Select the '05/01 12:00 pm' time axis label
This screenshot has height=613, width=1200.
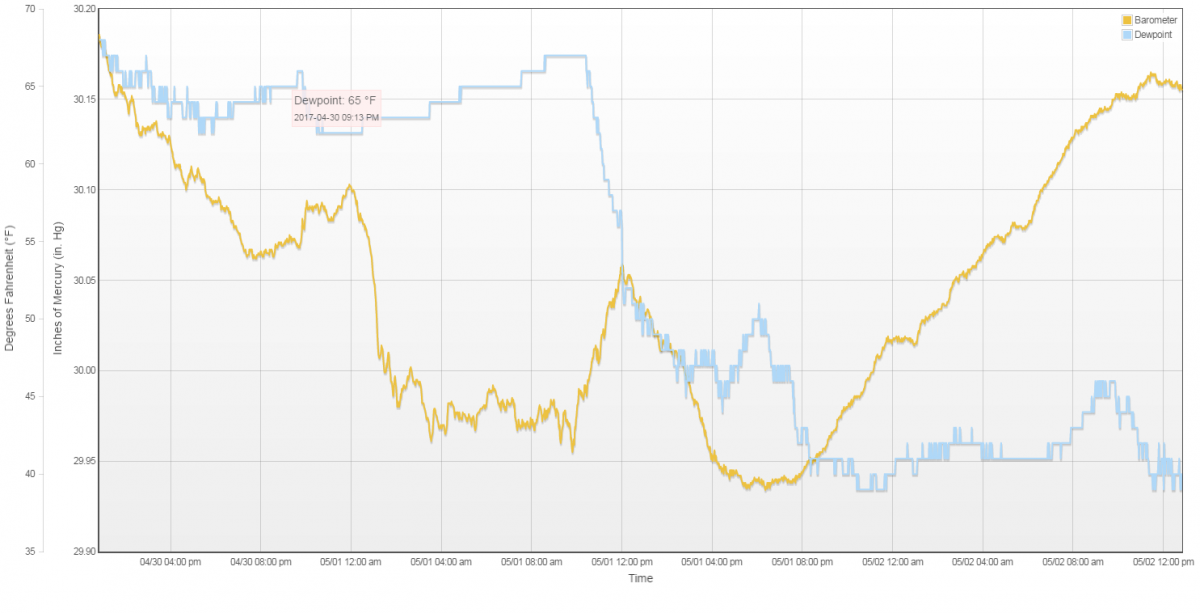click(x=621, y=562)
